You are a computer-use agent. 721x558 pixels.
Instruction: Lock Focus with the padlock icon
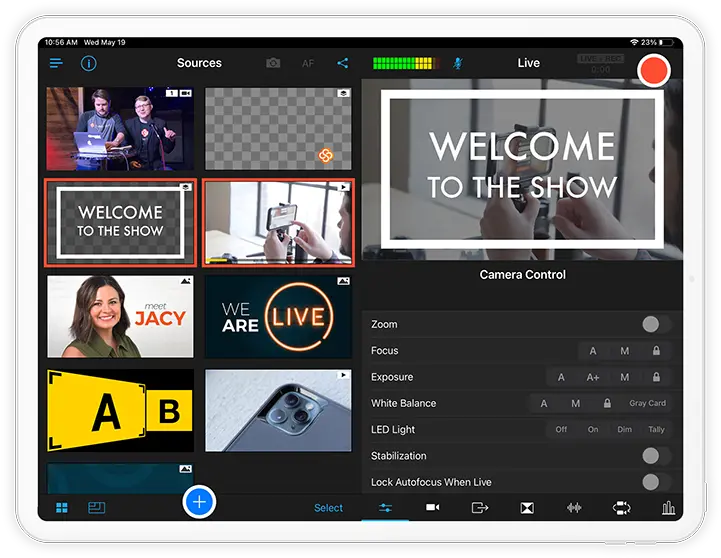click(x=656, y=351)
